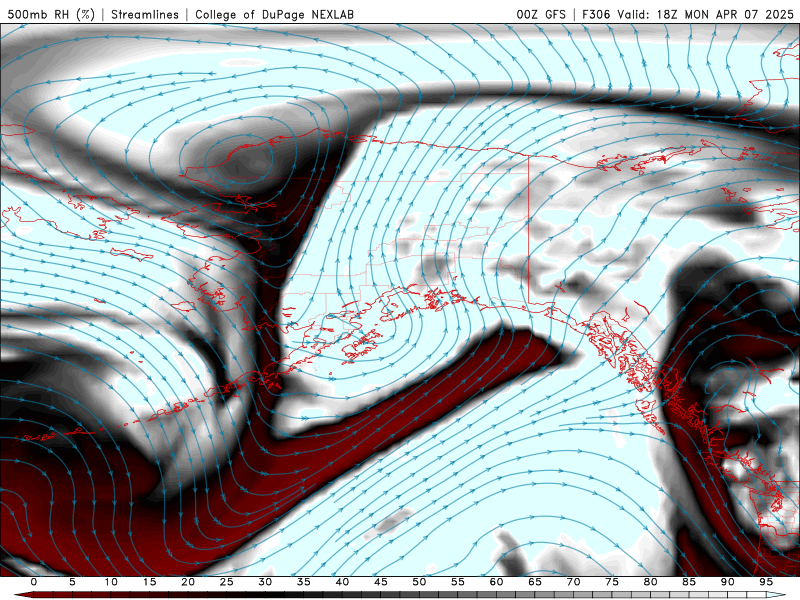Click the colorbar value label '20'
The width and height of the screenshot is (800, 600).
(x=188, y=582)
